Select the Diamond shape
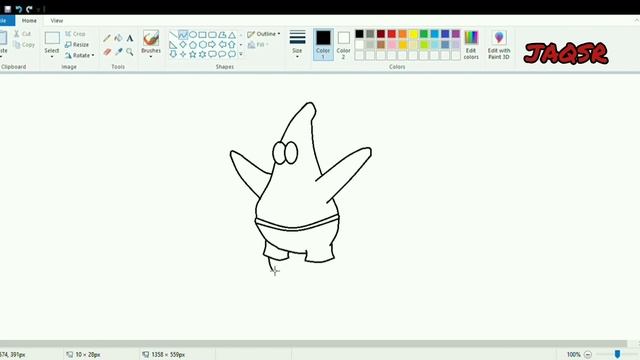 [x=183, y=44]
